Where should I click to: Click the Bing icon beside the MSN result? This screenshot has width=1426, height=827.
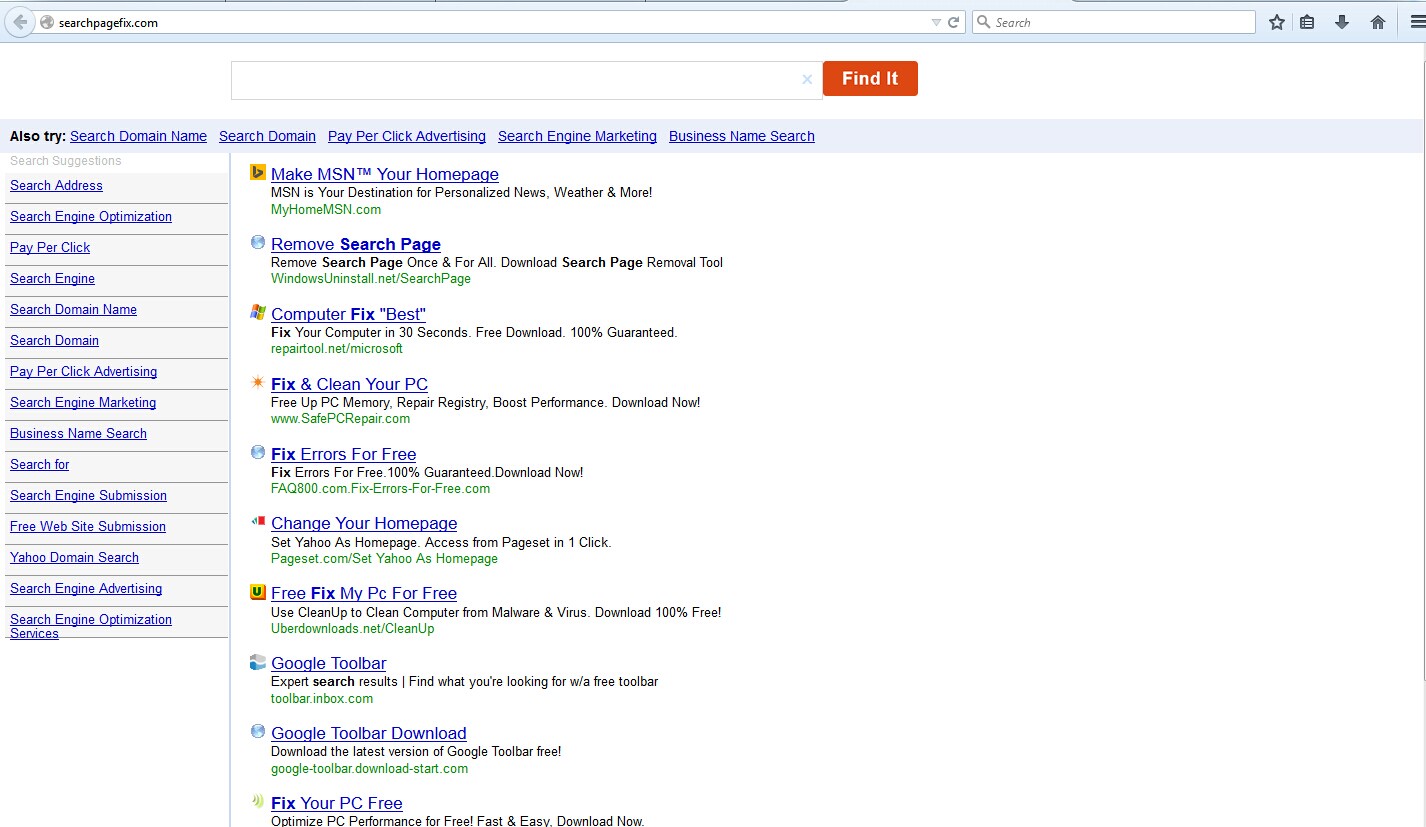pos(258,172)
